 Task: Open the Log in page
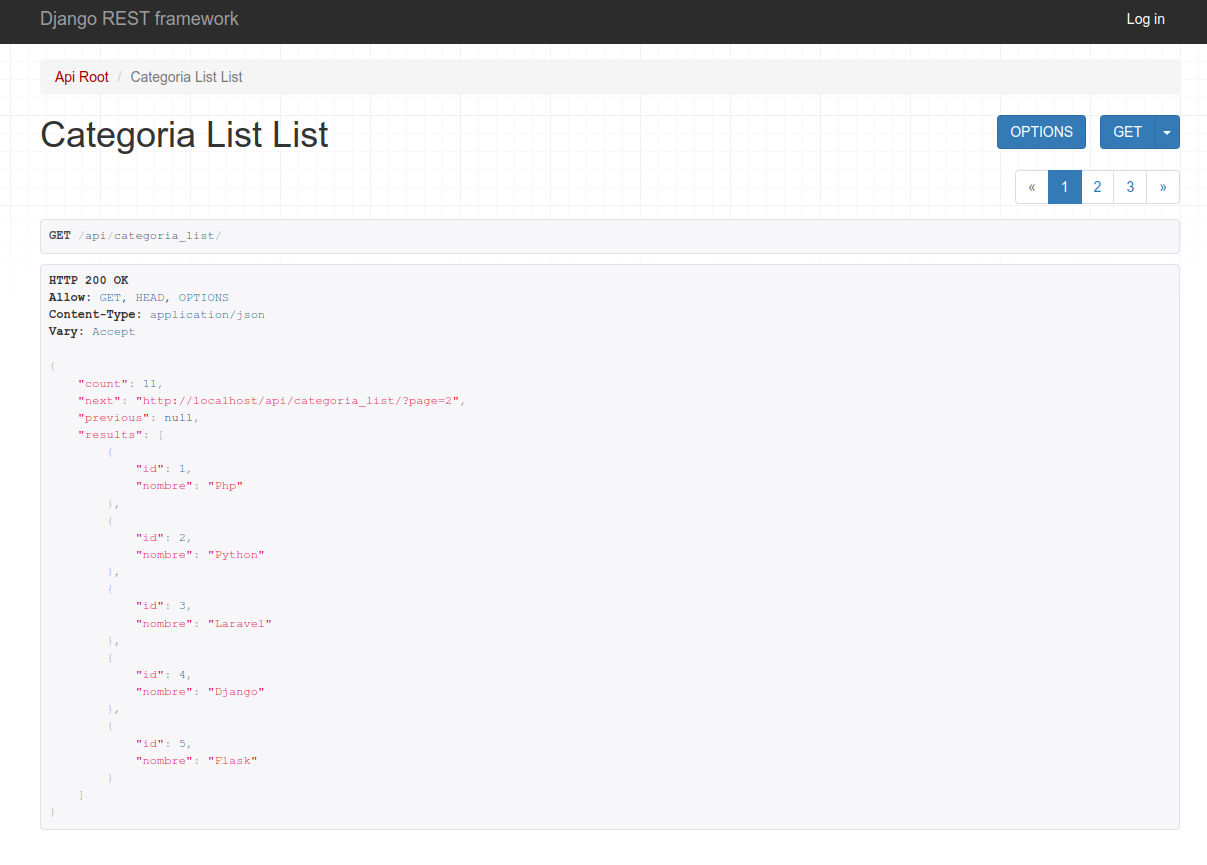point(1145,19)
